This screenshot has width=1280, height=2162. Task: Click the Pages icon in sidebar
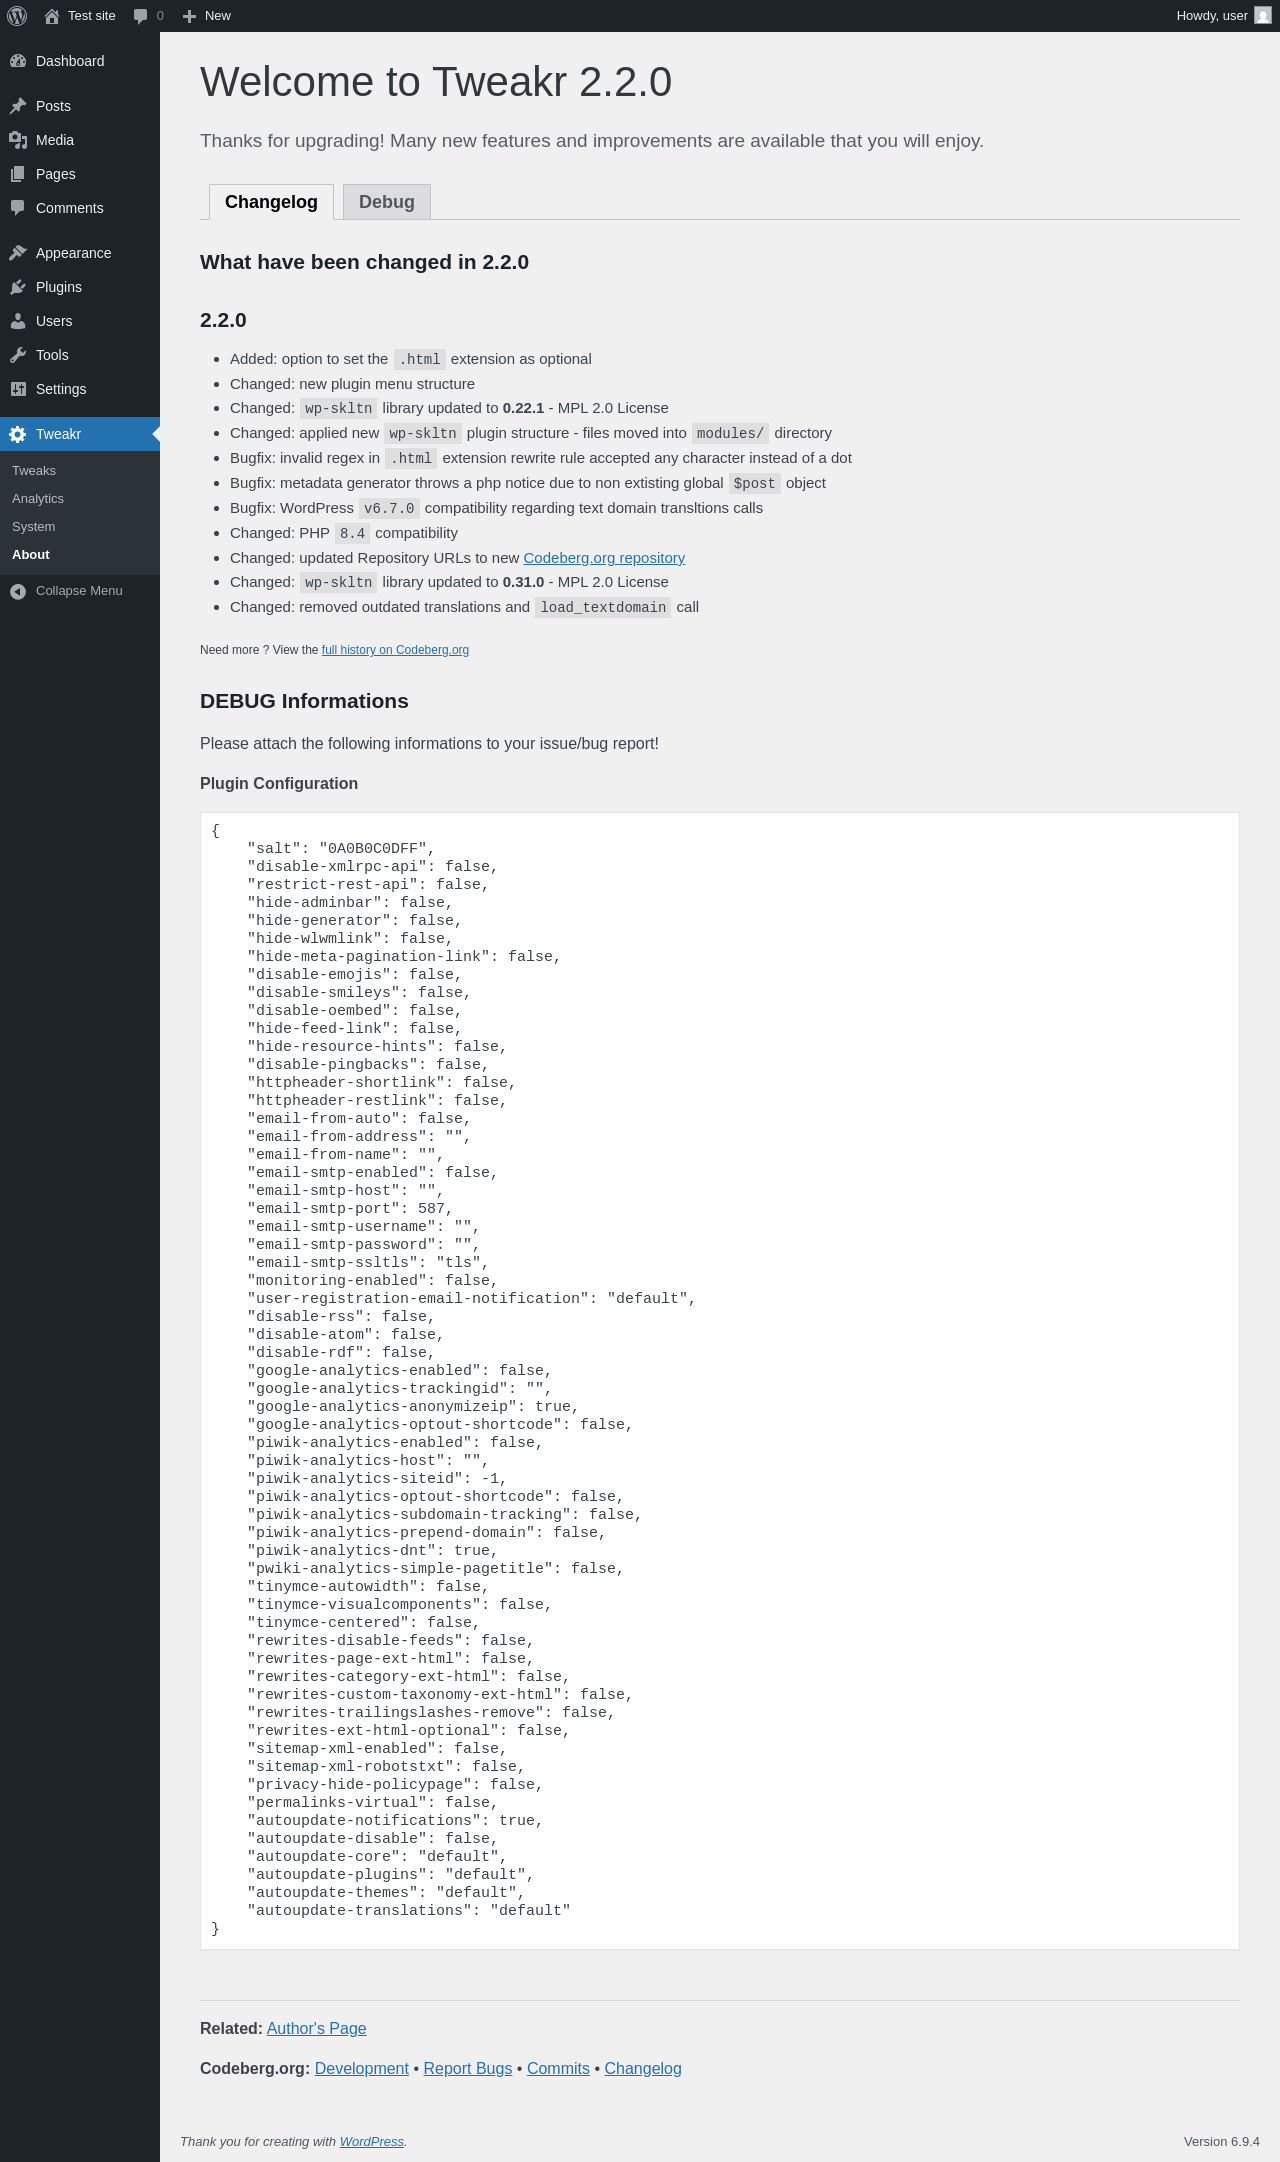coord(18,174)
